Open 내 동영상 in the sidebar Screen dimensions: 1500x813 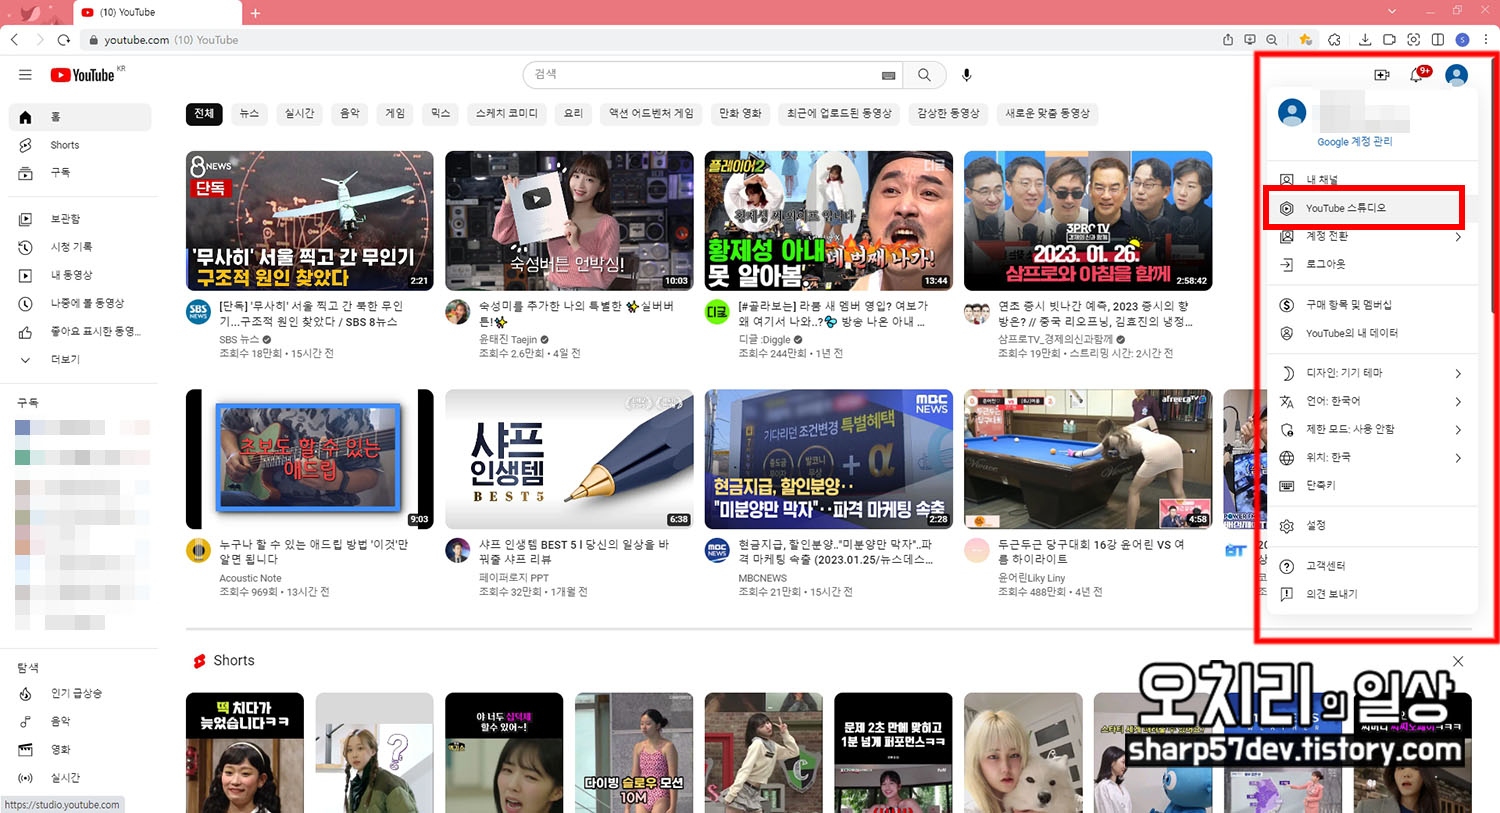pyautogui.click(x=80, y=275)
